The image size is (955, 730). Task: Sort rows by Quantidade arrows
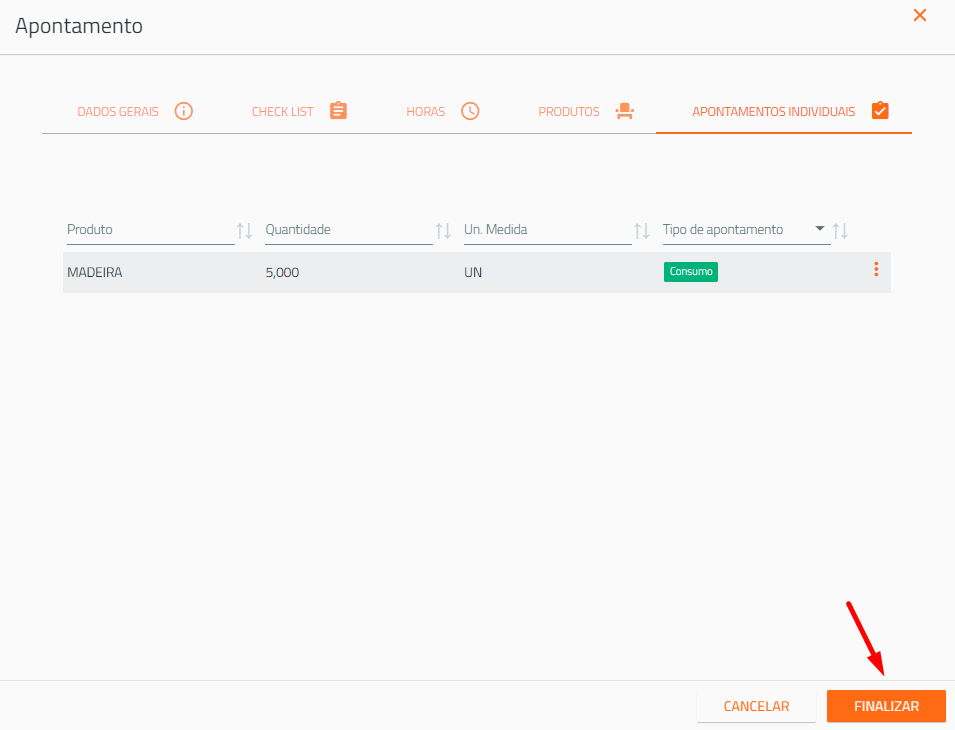coord(443,231)
